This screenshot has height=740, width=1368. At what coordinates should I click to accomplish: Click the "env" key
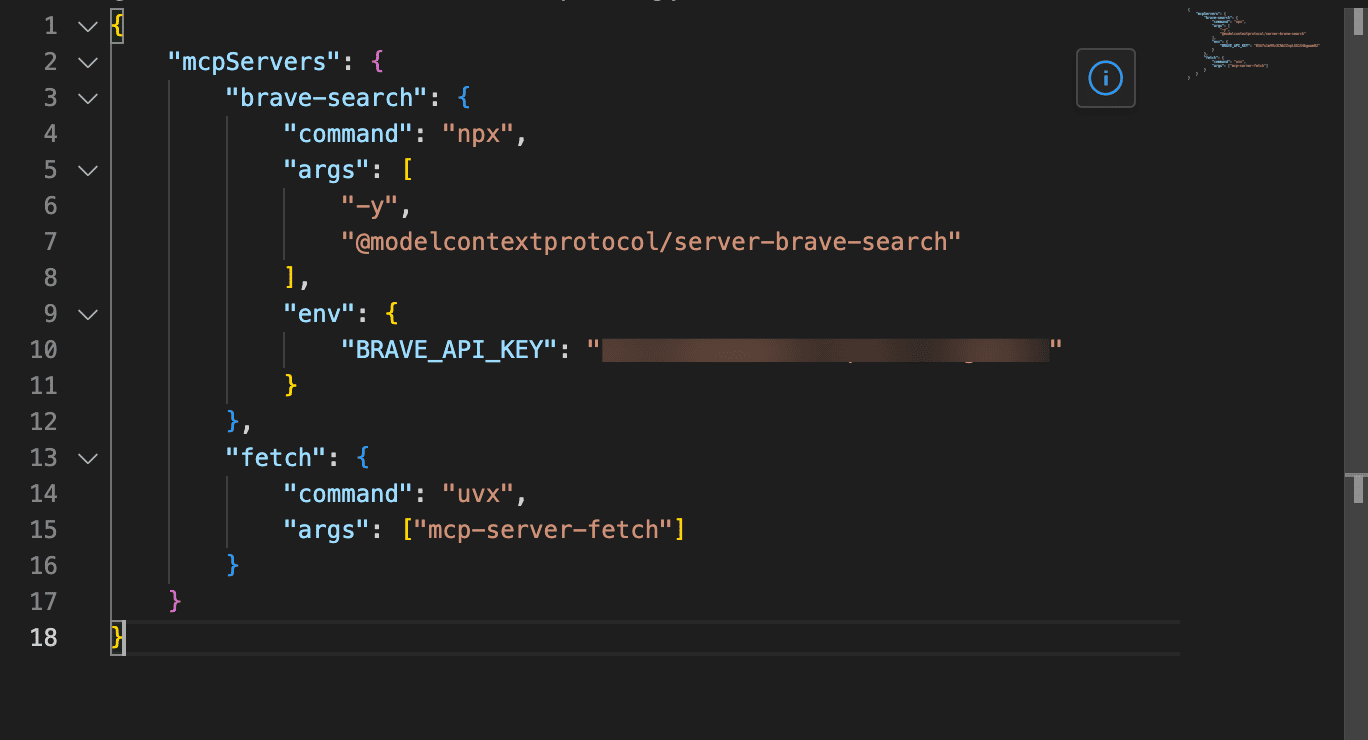coord(320,314)
